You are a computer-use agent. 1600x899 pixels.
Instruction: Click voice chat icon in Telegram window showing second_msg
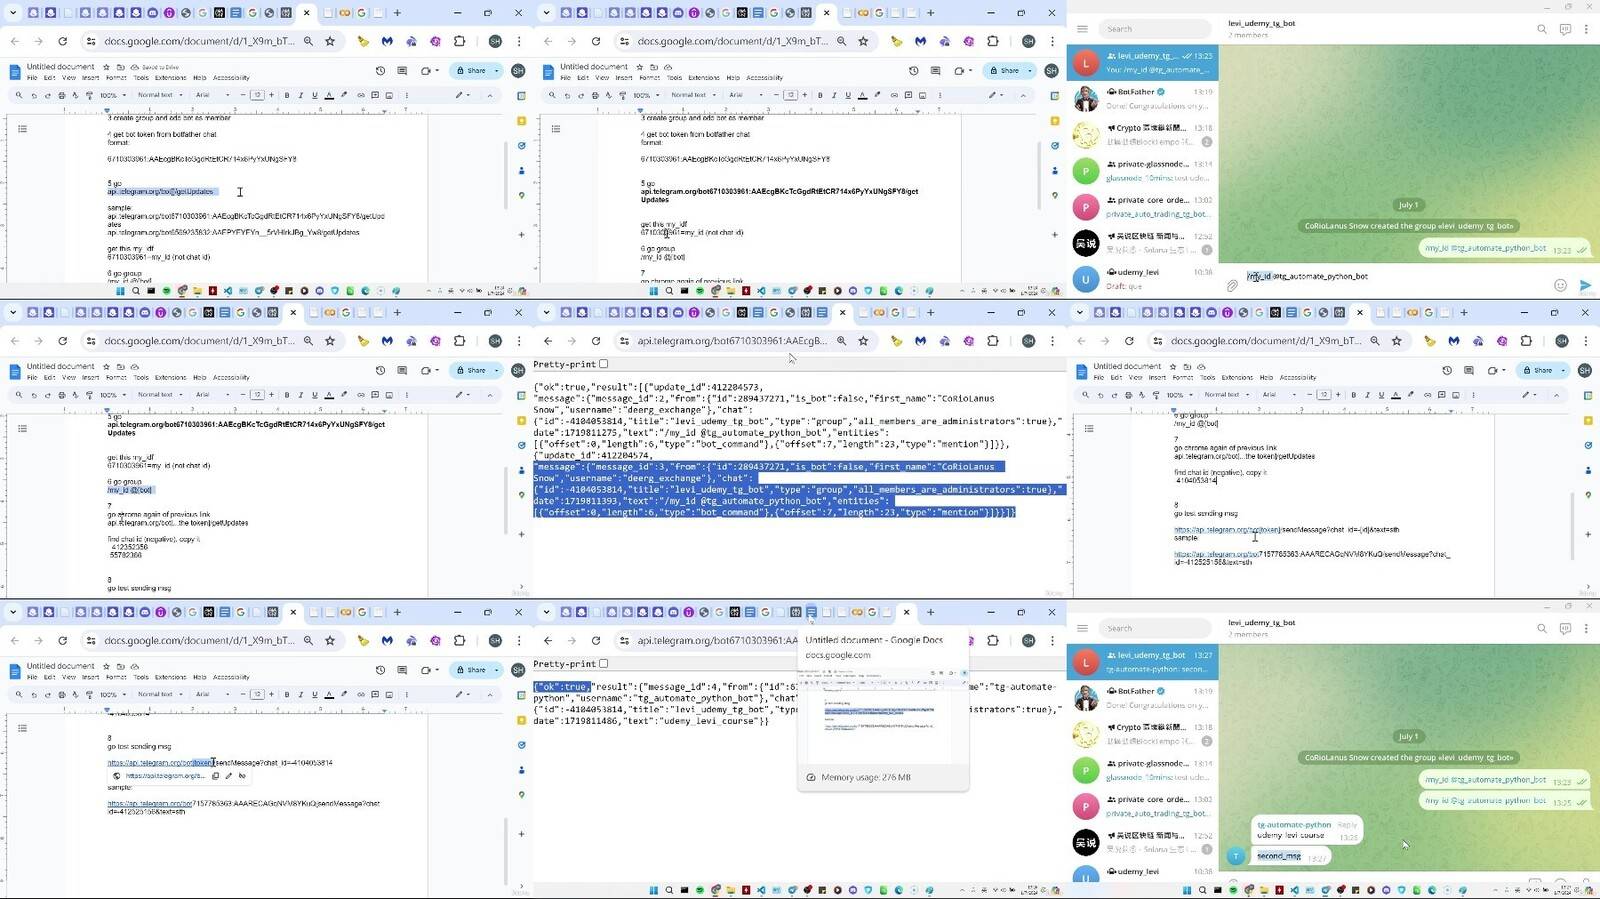(1565, 628)
